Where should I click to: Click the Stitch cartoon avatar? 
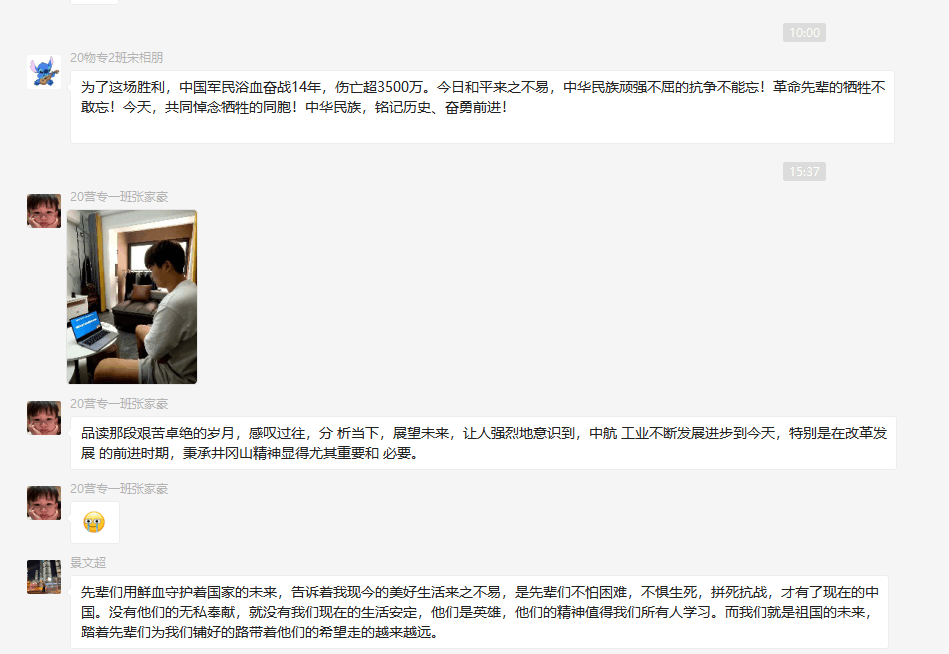coord(44,72)
